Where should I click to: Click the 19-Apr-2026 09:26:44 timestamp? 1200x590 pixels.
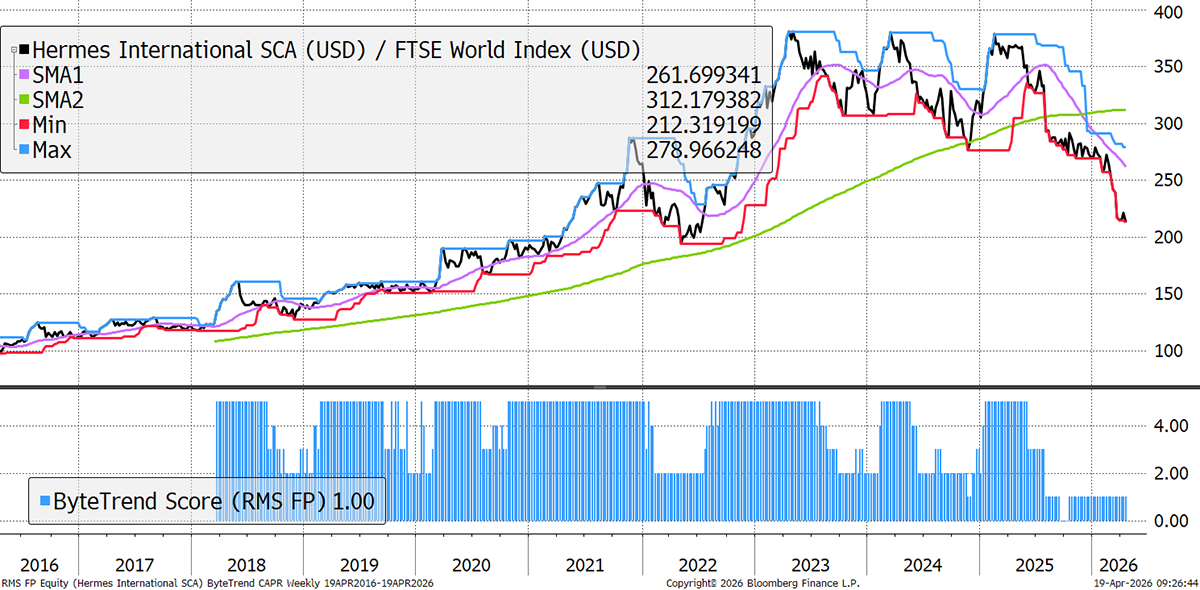tap(1148, 582)
